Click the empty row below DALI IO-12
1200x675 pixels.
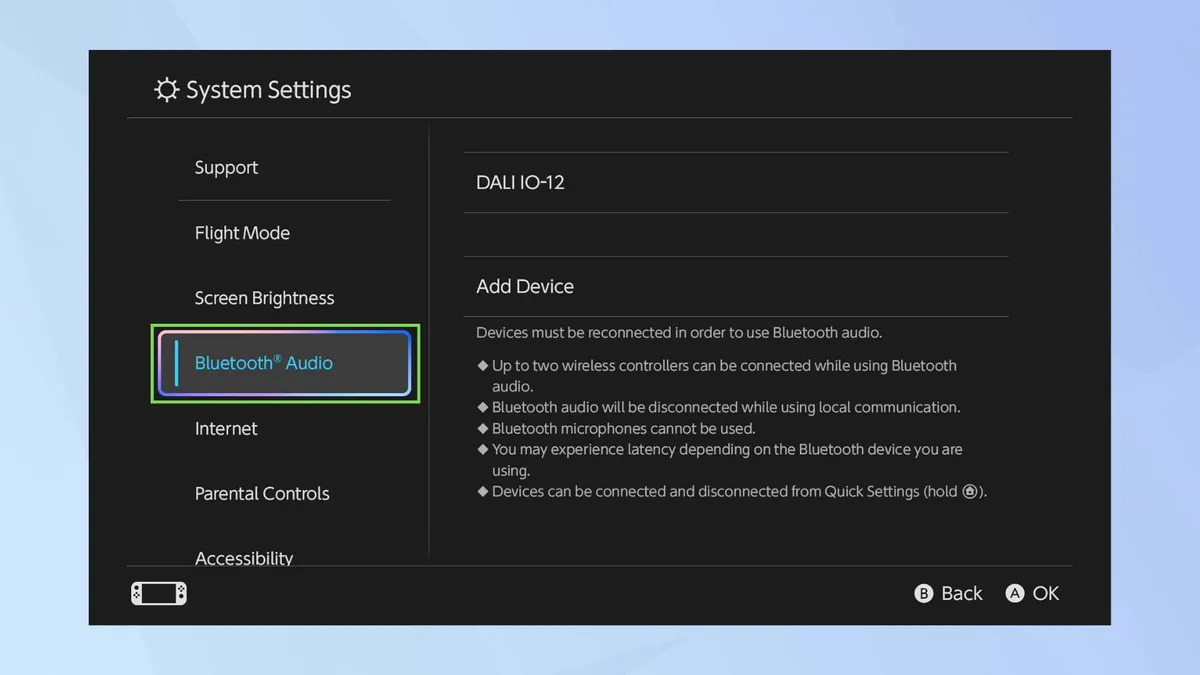click(735, 235)
